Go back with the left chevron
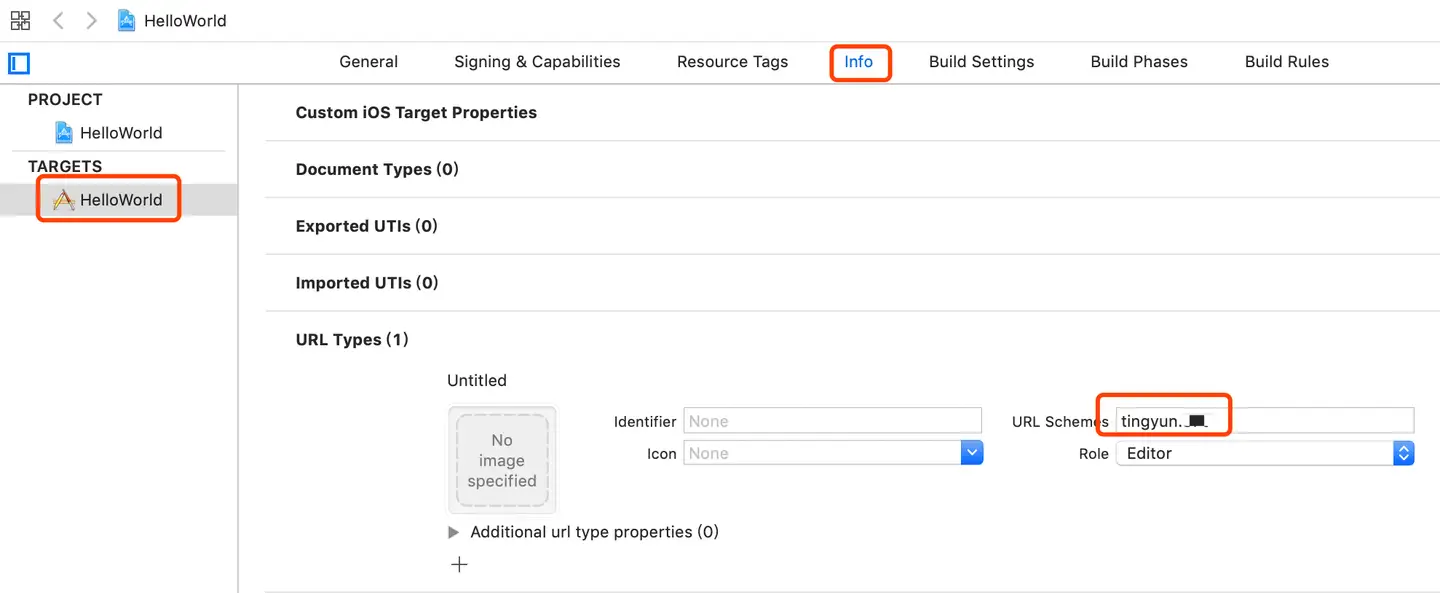 click(x=58, y=20)
